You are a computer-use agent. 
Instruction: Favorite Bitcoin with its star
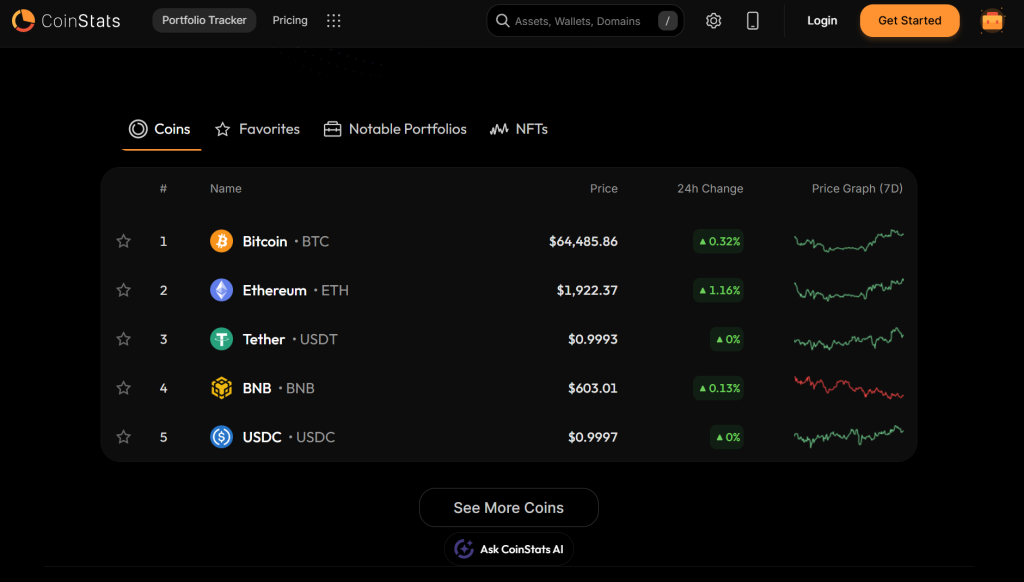pyautogui.click(x=123, y=241)
